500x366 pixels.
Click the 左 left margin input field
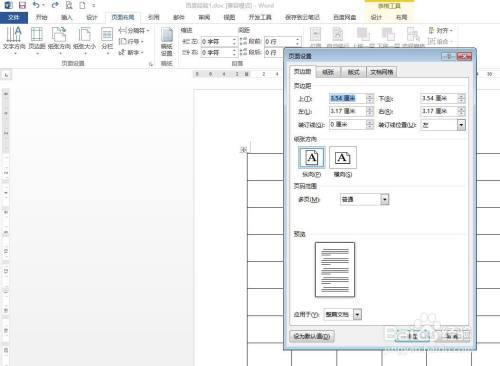(348, 111)
